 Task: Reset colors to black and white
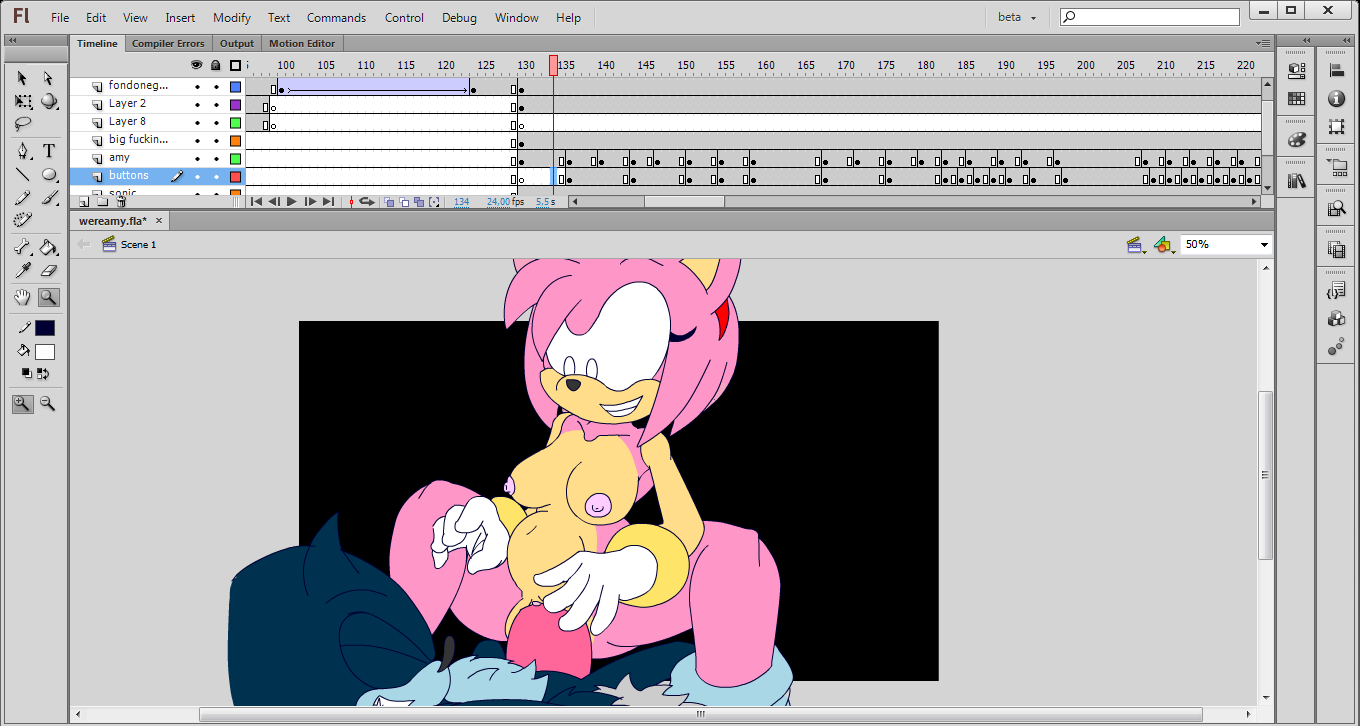click(27, 374)
